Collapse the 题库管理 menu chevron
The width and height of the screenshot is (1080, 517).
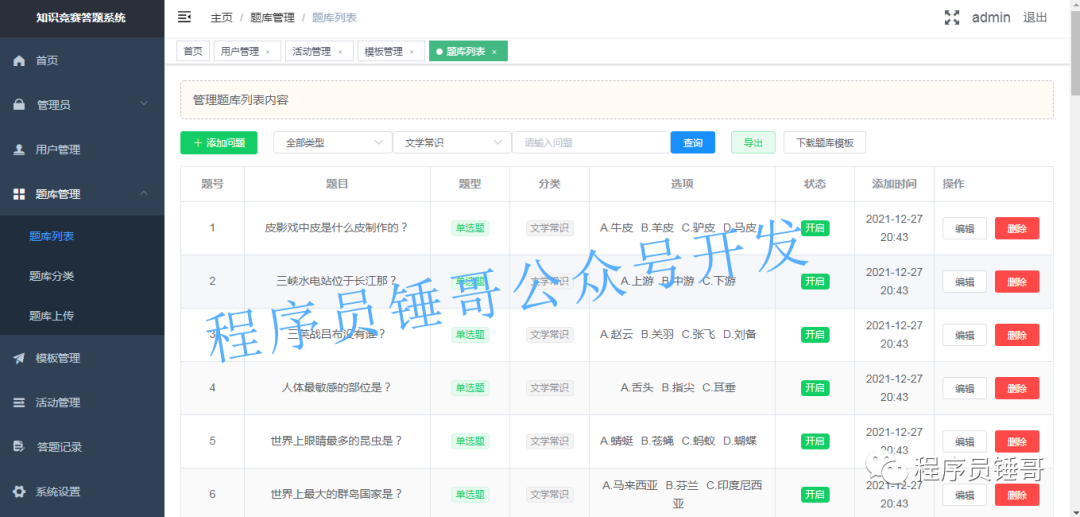pos(144,193)
